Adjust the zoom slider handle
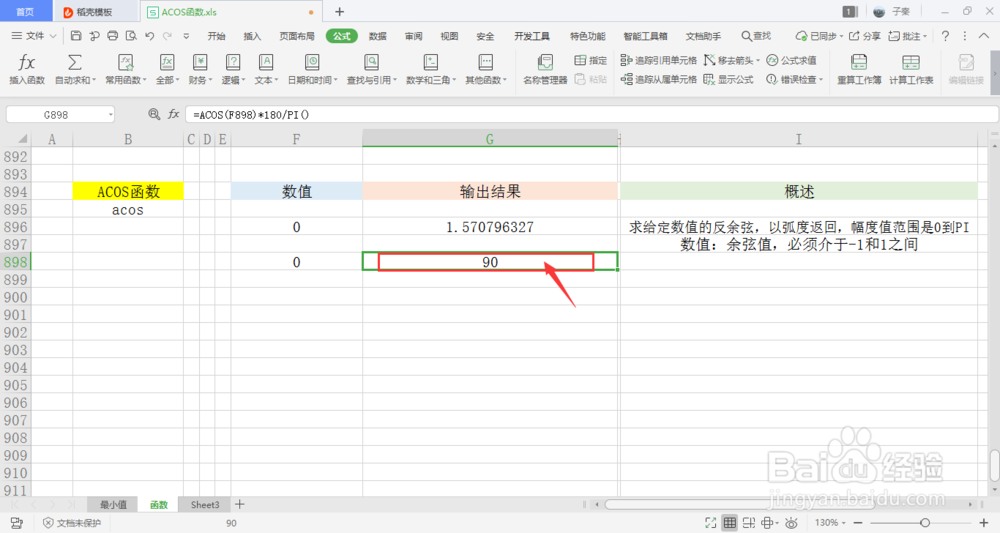This screenshot has height=533, width=1000. click(x=925, y=523)
